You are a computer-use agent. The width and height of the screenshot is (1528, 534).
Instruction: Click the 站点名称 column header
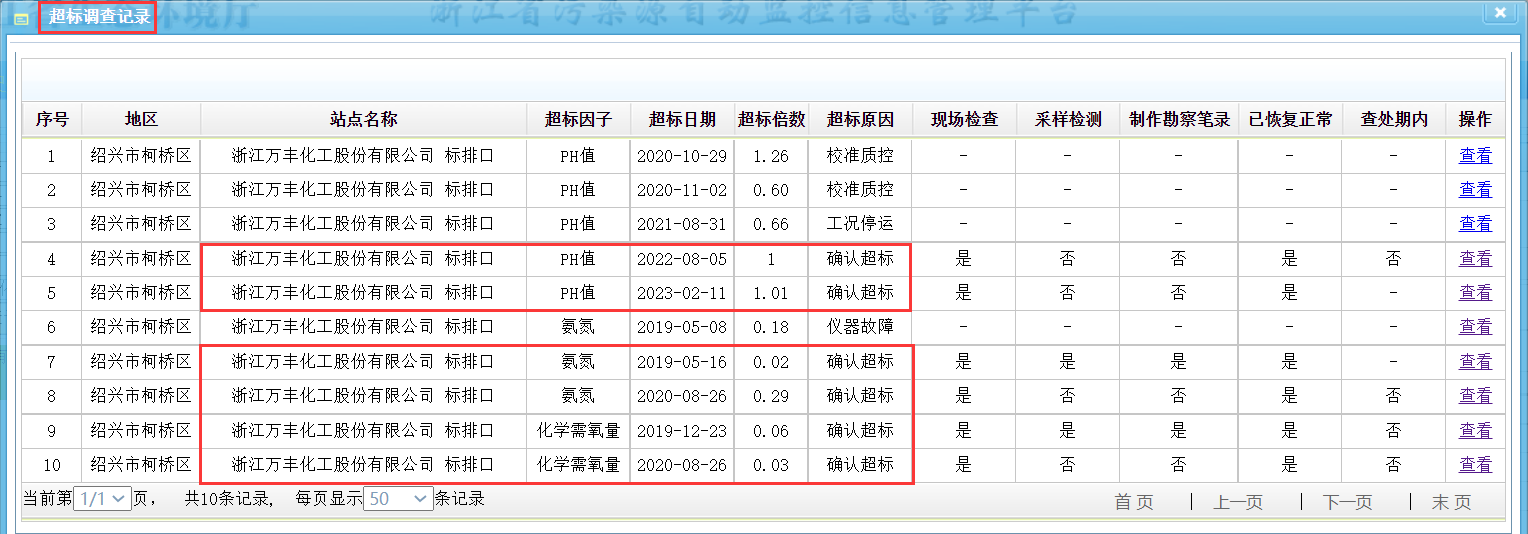click(364, 119)
